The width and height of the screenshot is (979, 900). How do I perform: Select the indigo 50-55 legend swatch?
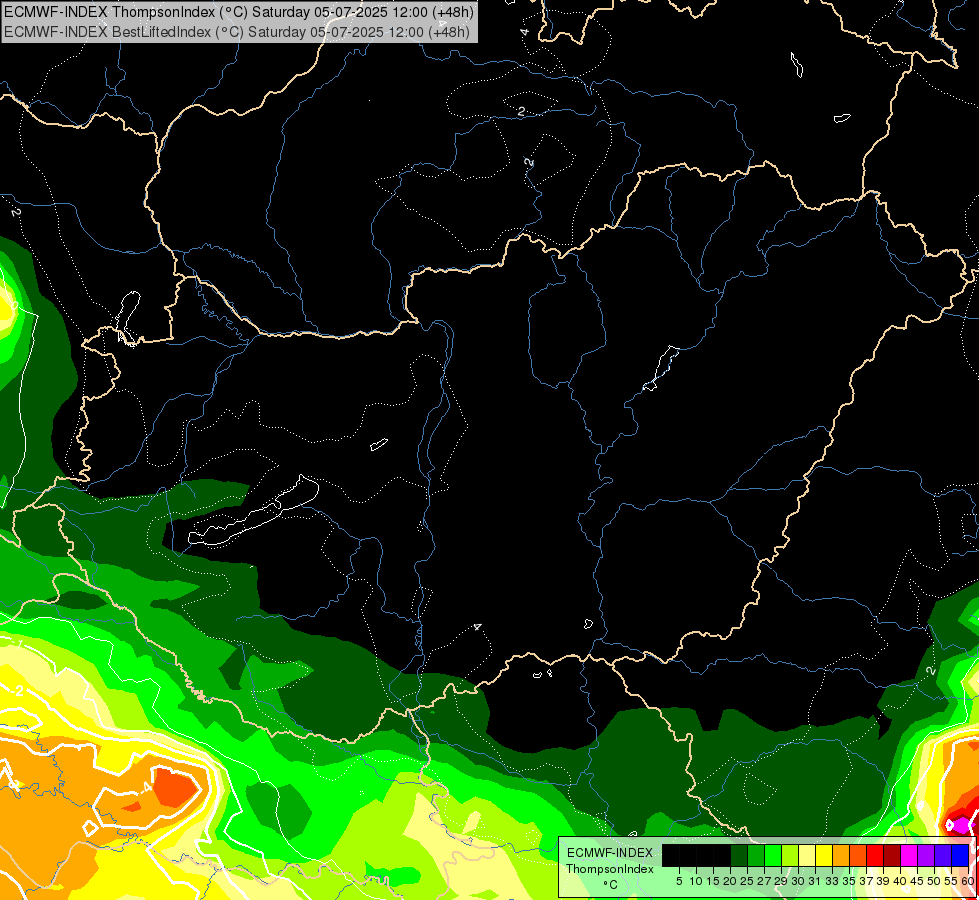click(x=942, y=855)
